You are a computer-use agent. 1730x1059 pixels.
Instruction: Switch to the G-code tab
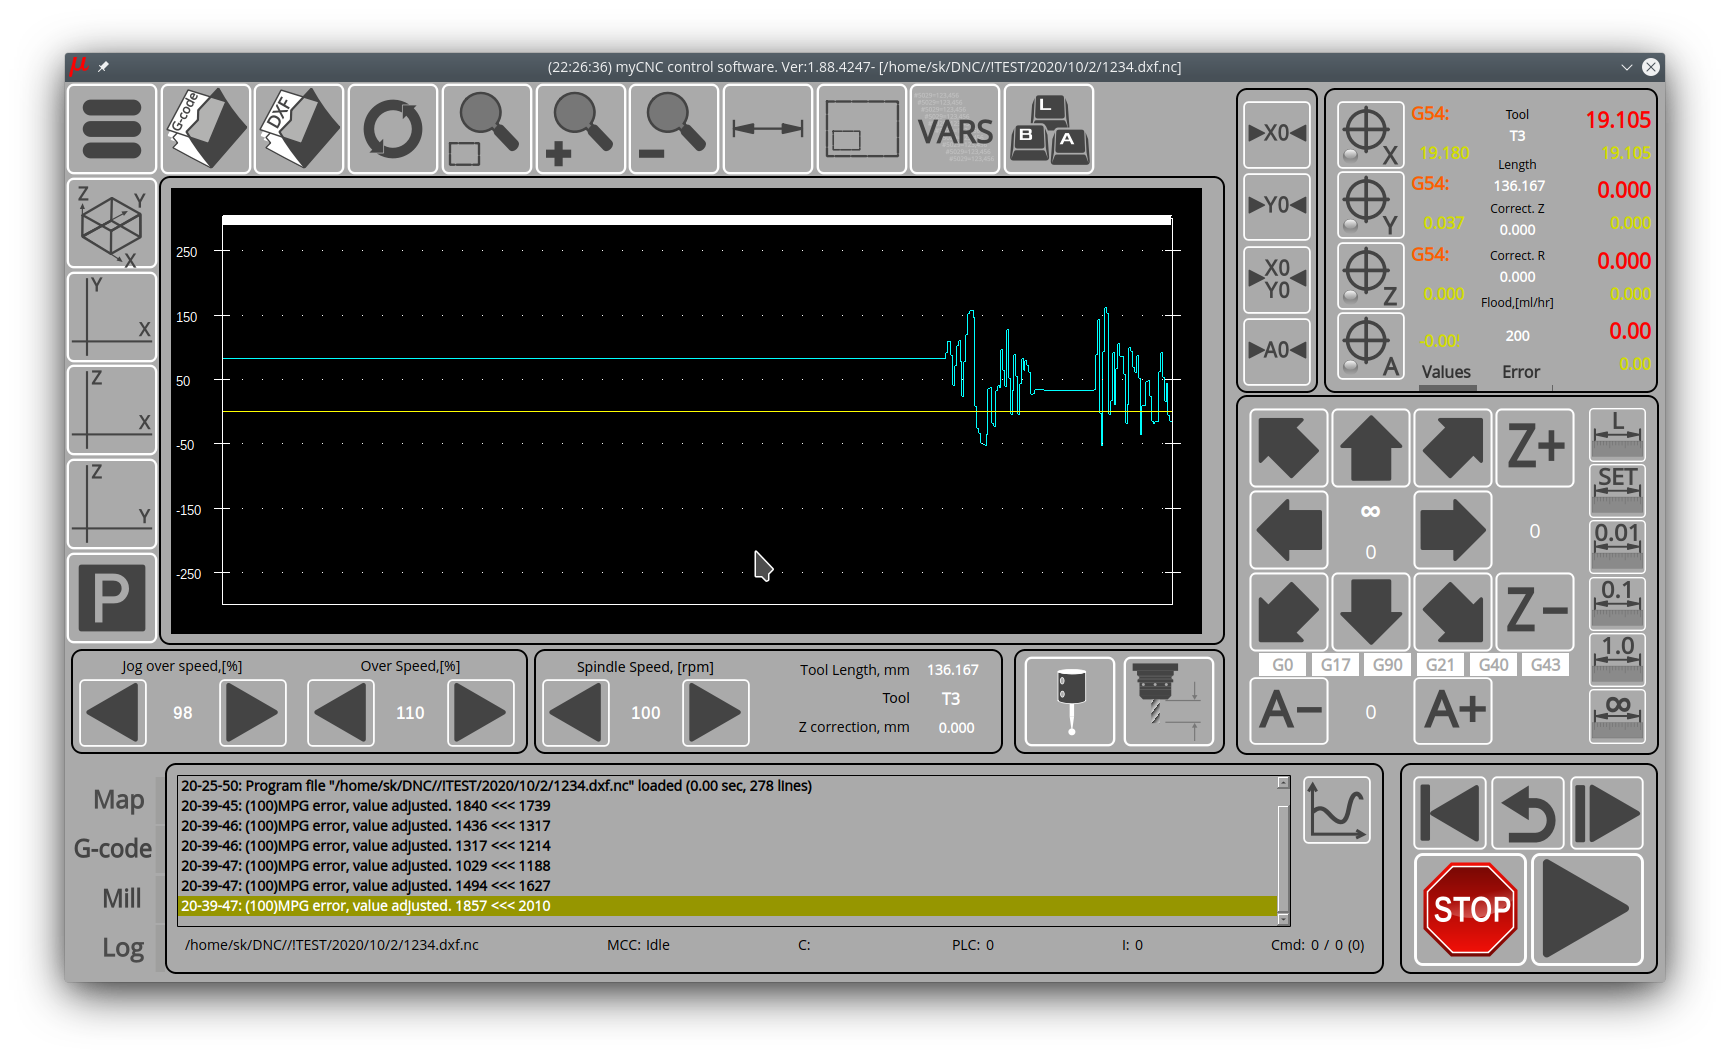[x=113, y=849]
